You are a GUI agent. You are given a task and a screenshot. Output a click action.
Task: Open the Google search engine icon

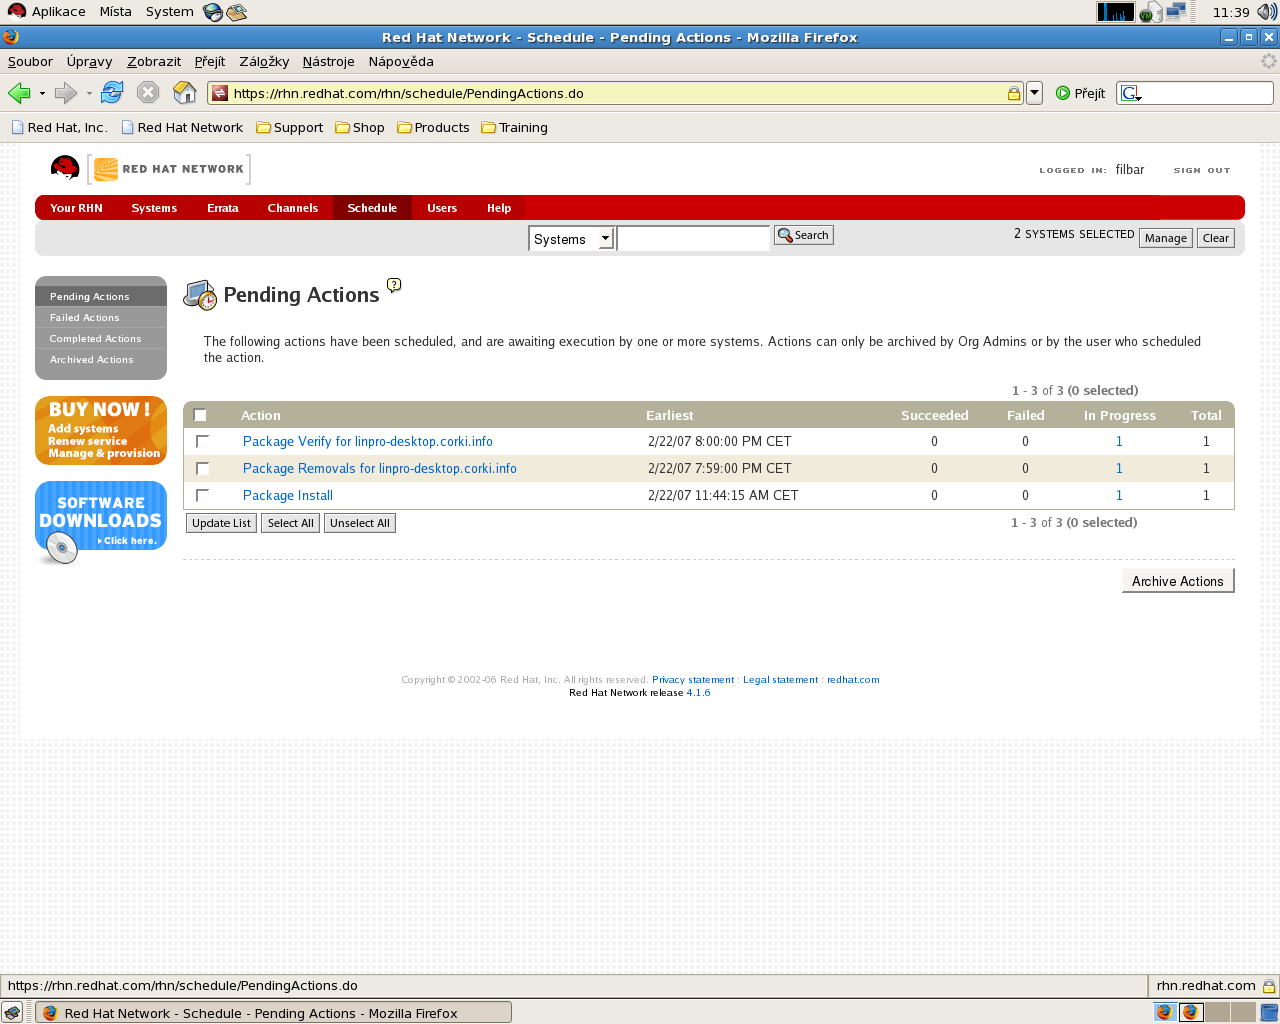pyautogui.click(x=1130, y=93)
